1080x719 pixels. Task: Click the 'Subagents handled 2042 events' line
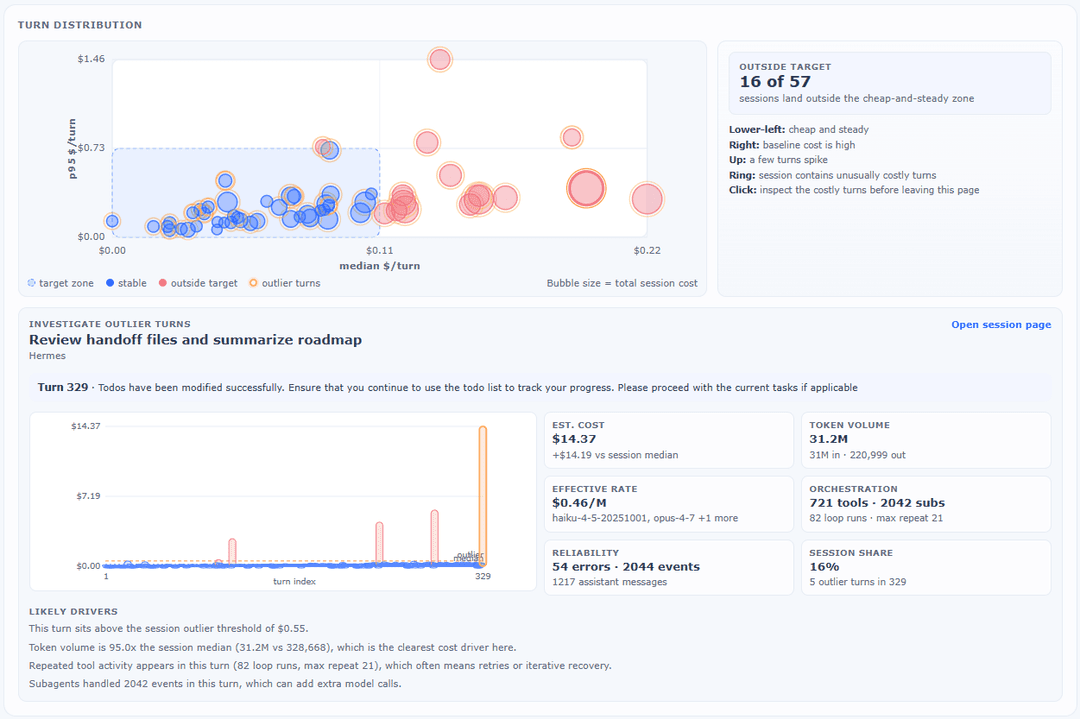[215, 684]
